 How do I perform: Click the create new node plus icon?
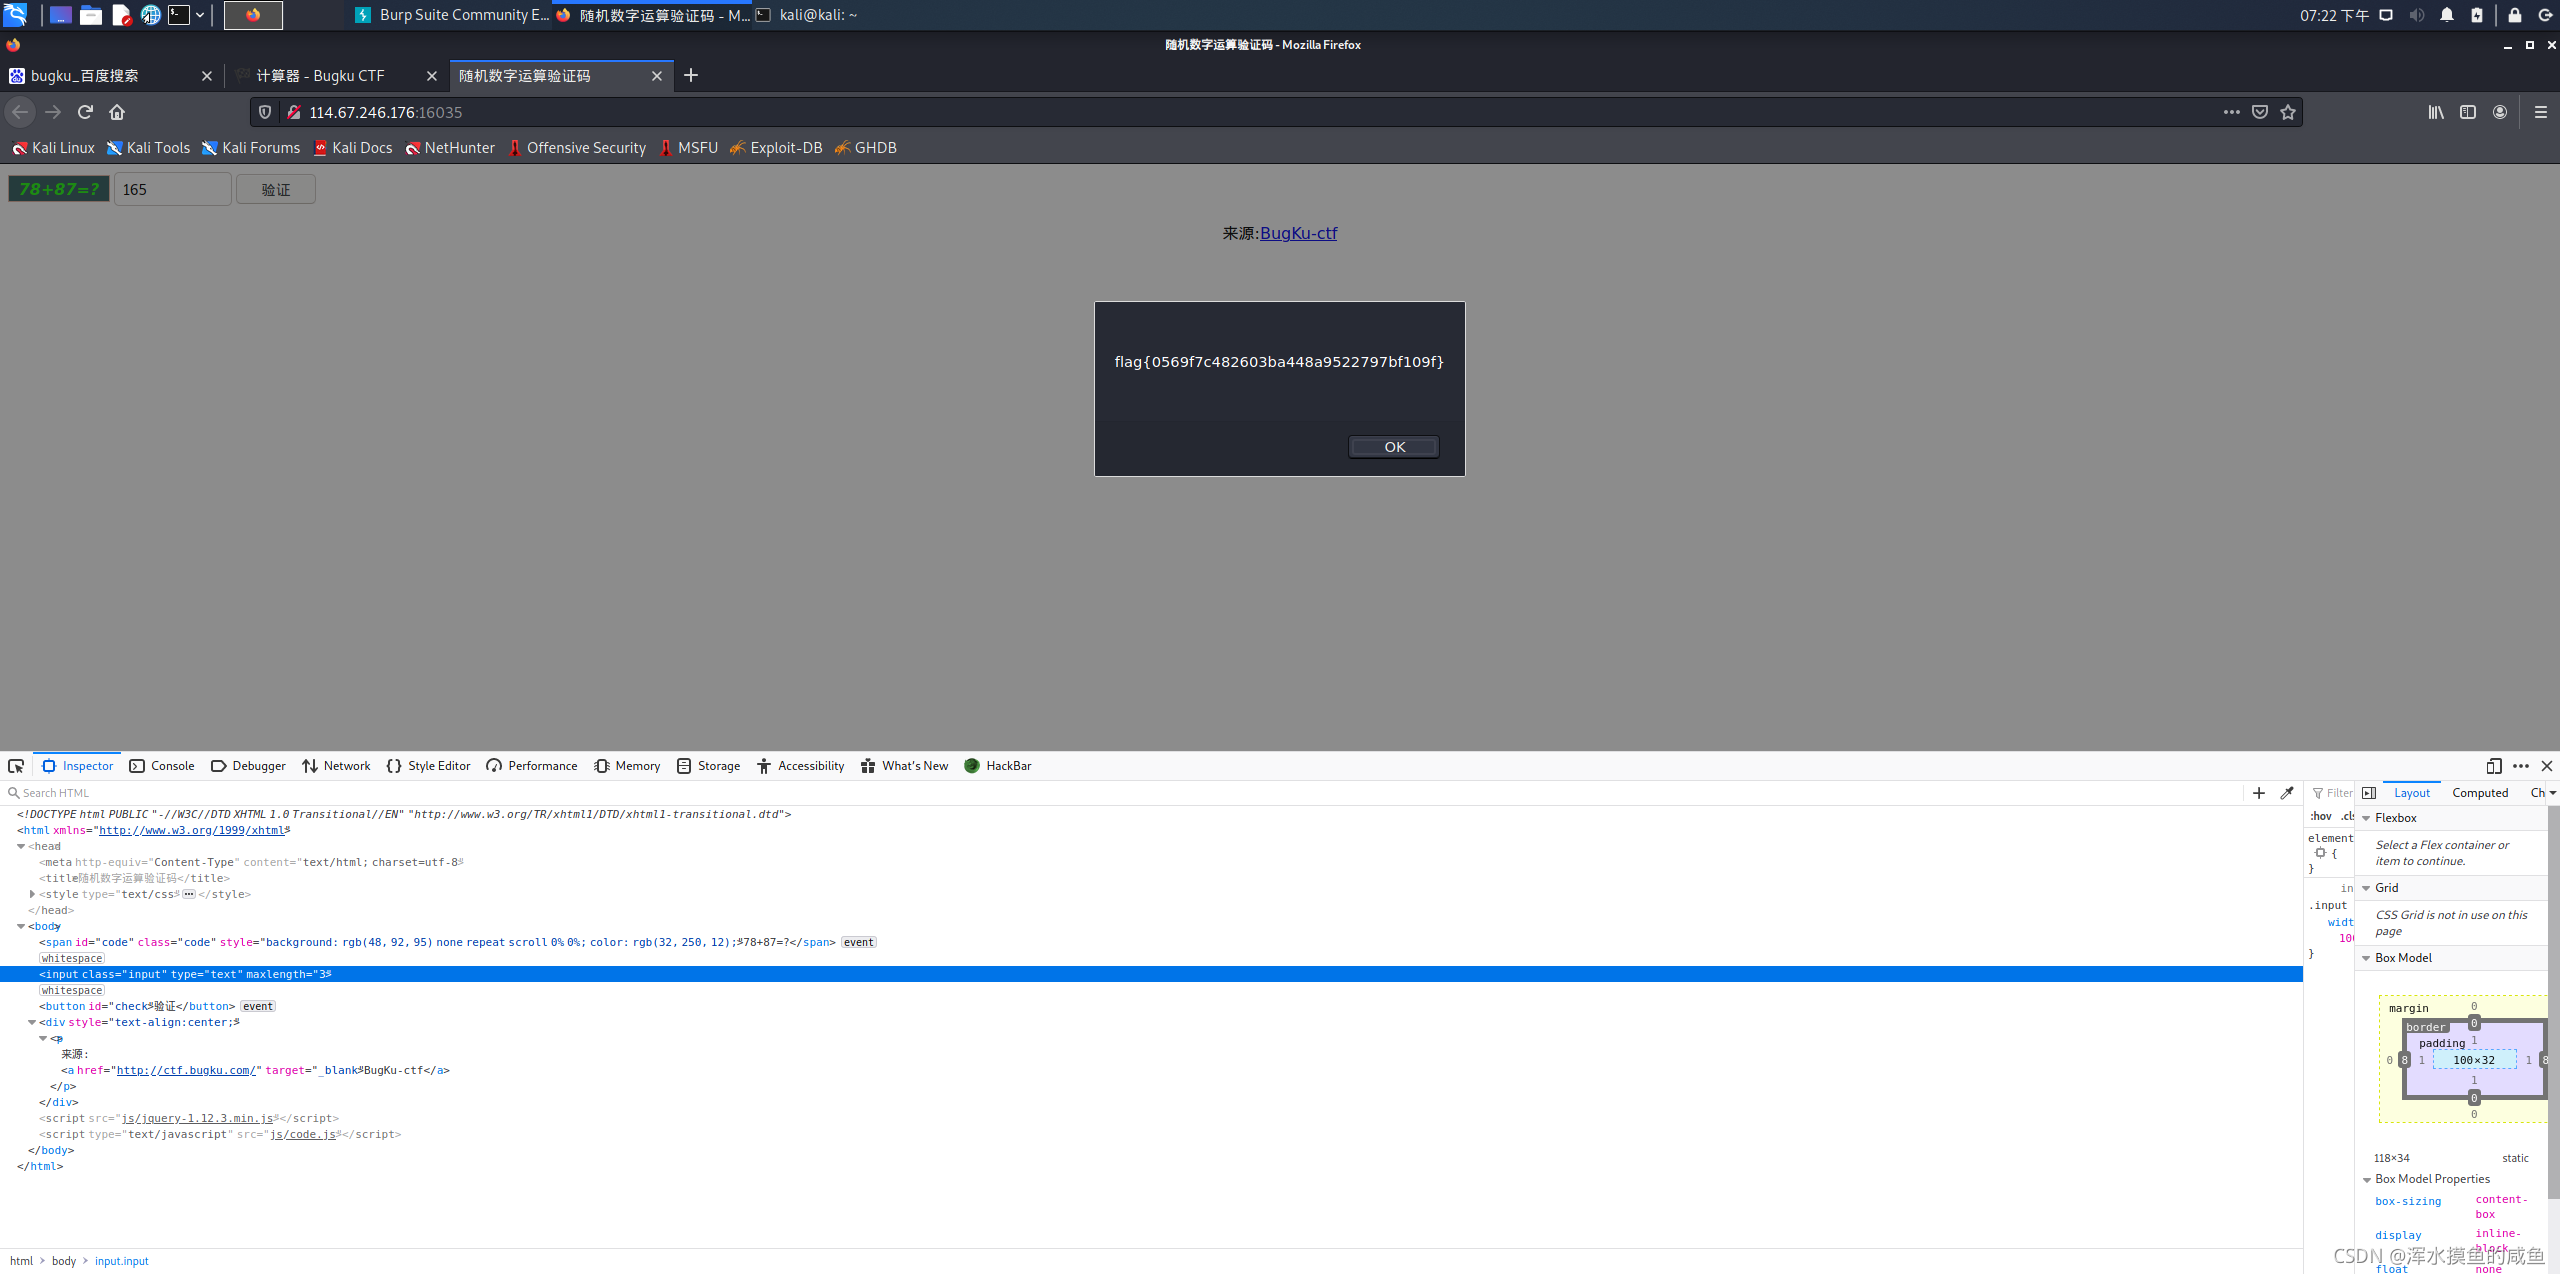(2259, 793)
